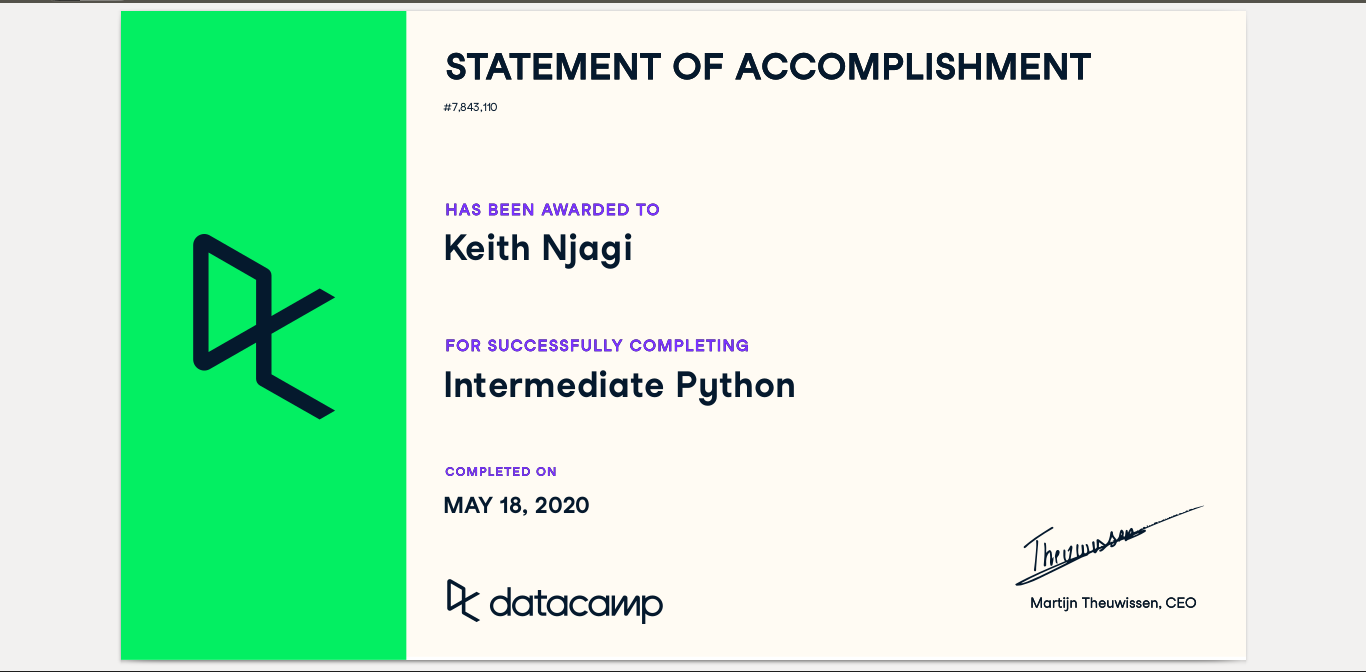Image resolution: width=1366 pixels, height=672 pixels.
Task: Click the 'Has been awarded to' label
Action: point(552,210)
